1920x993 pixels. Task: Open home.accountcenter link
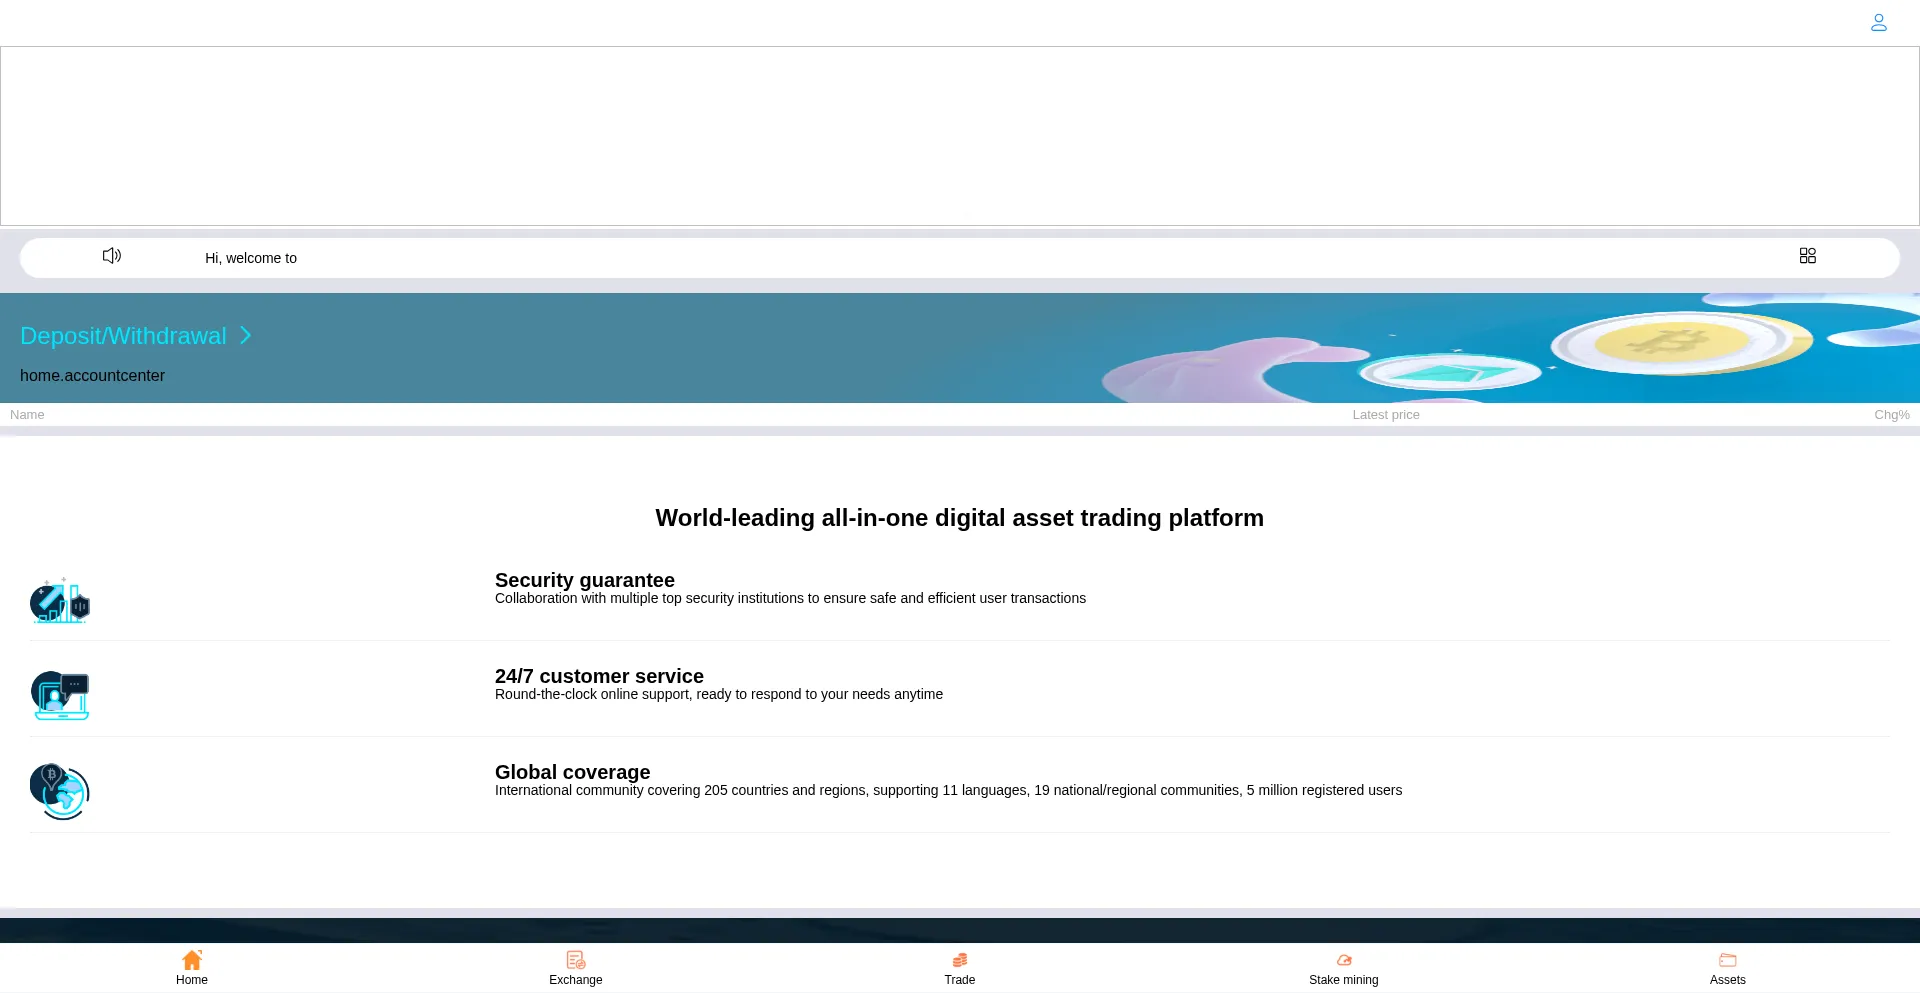92,376
